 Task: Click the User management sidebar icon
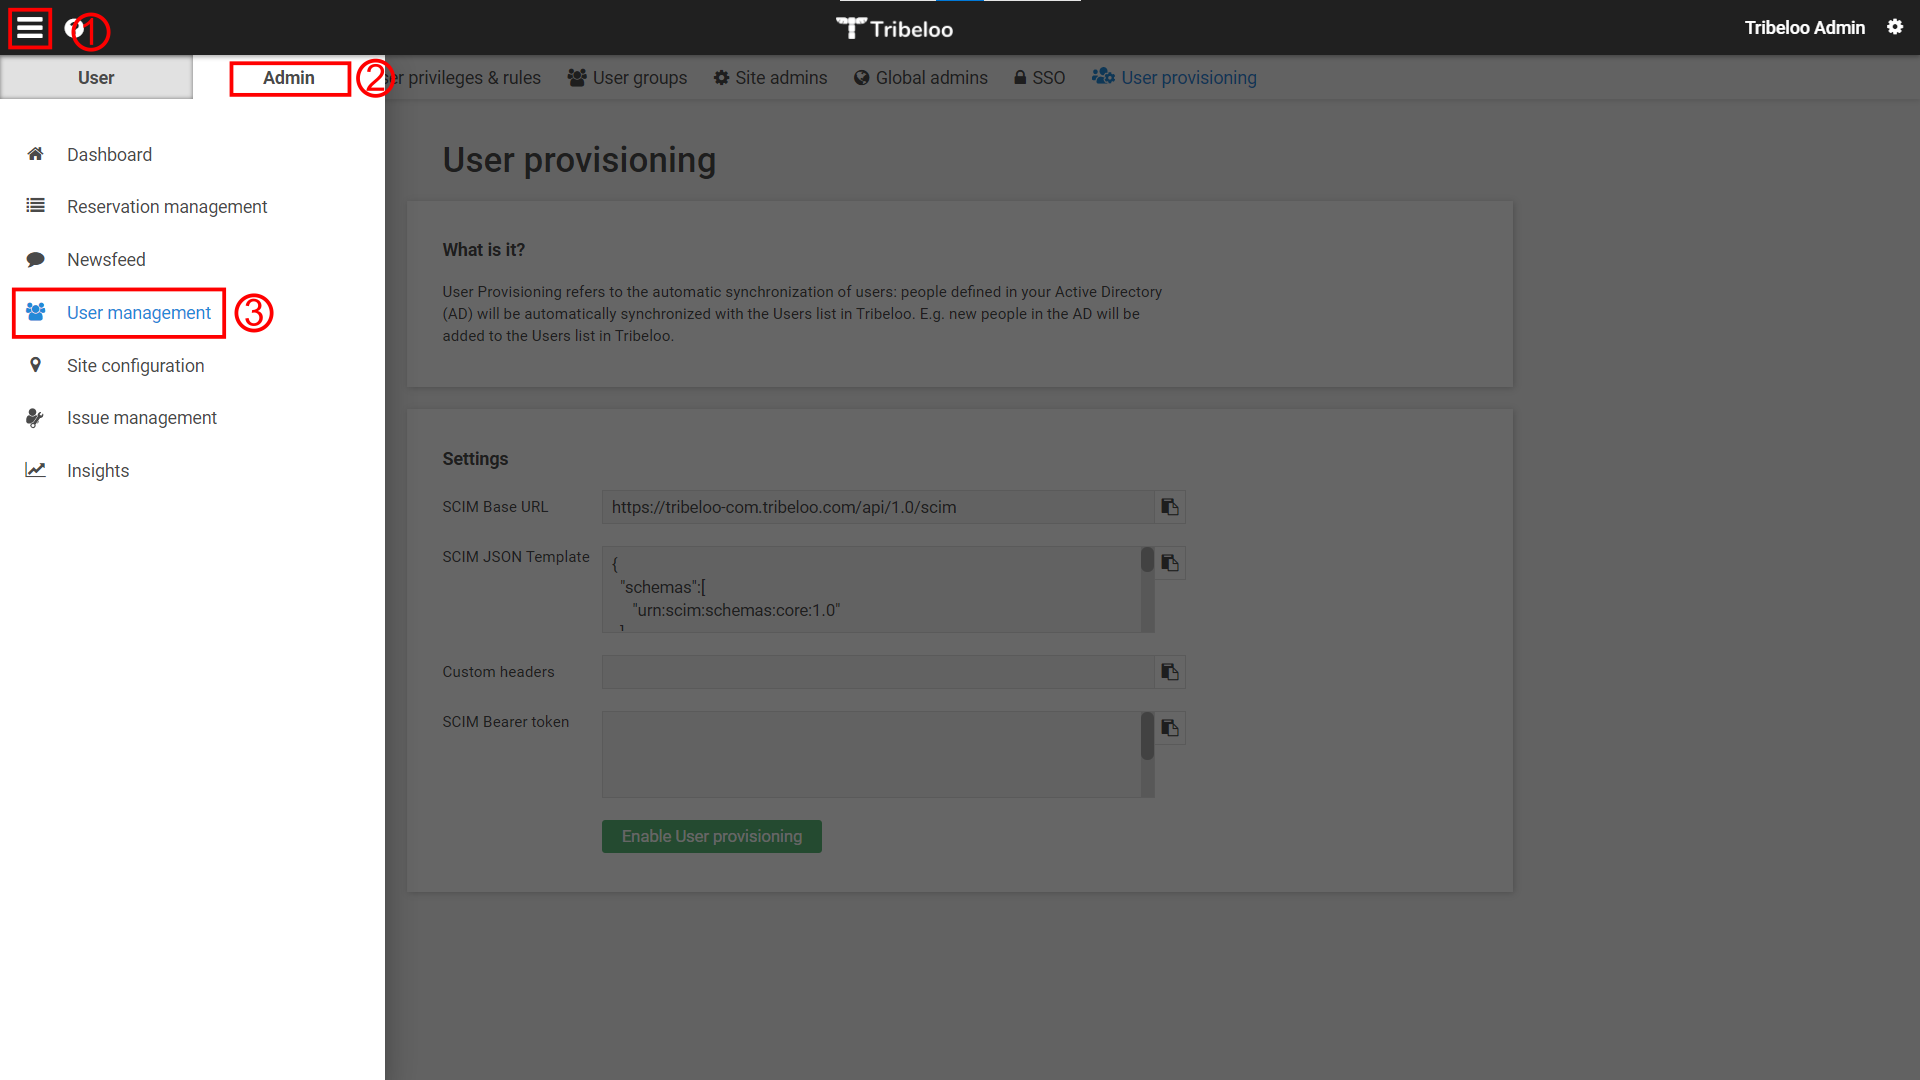(x=36, y=313)
